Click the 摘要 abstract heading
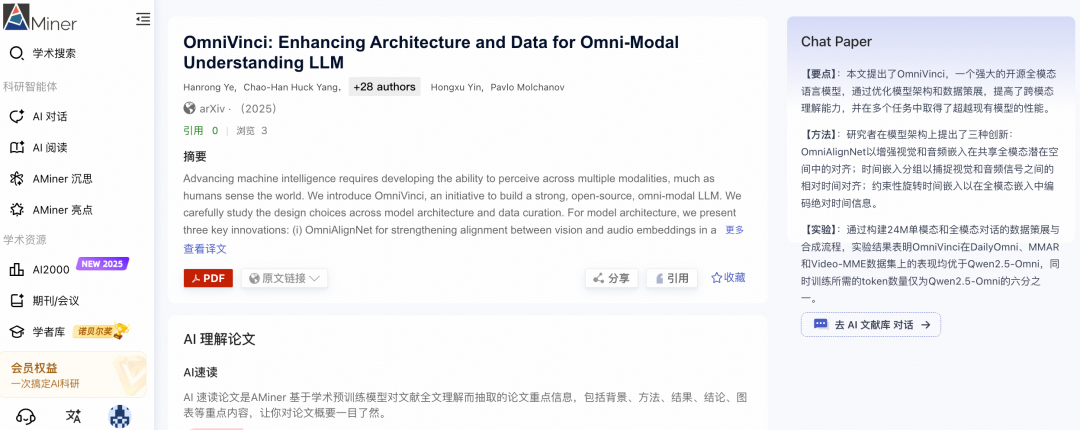 (195, 156)
